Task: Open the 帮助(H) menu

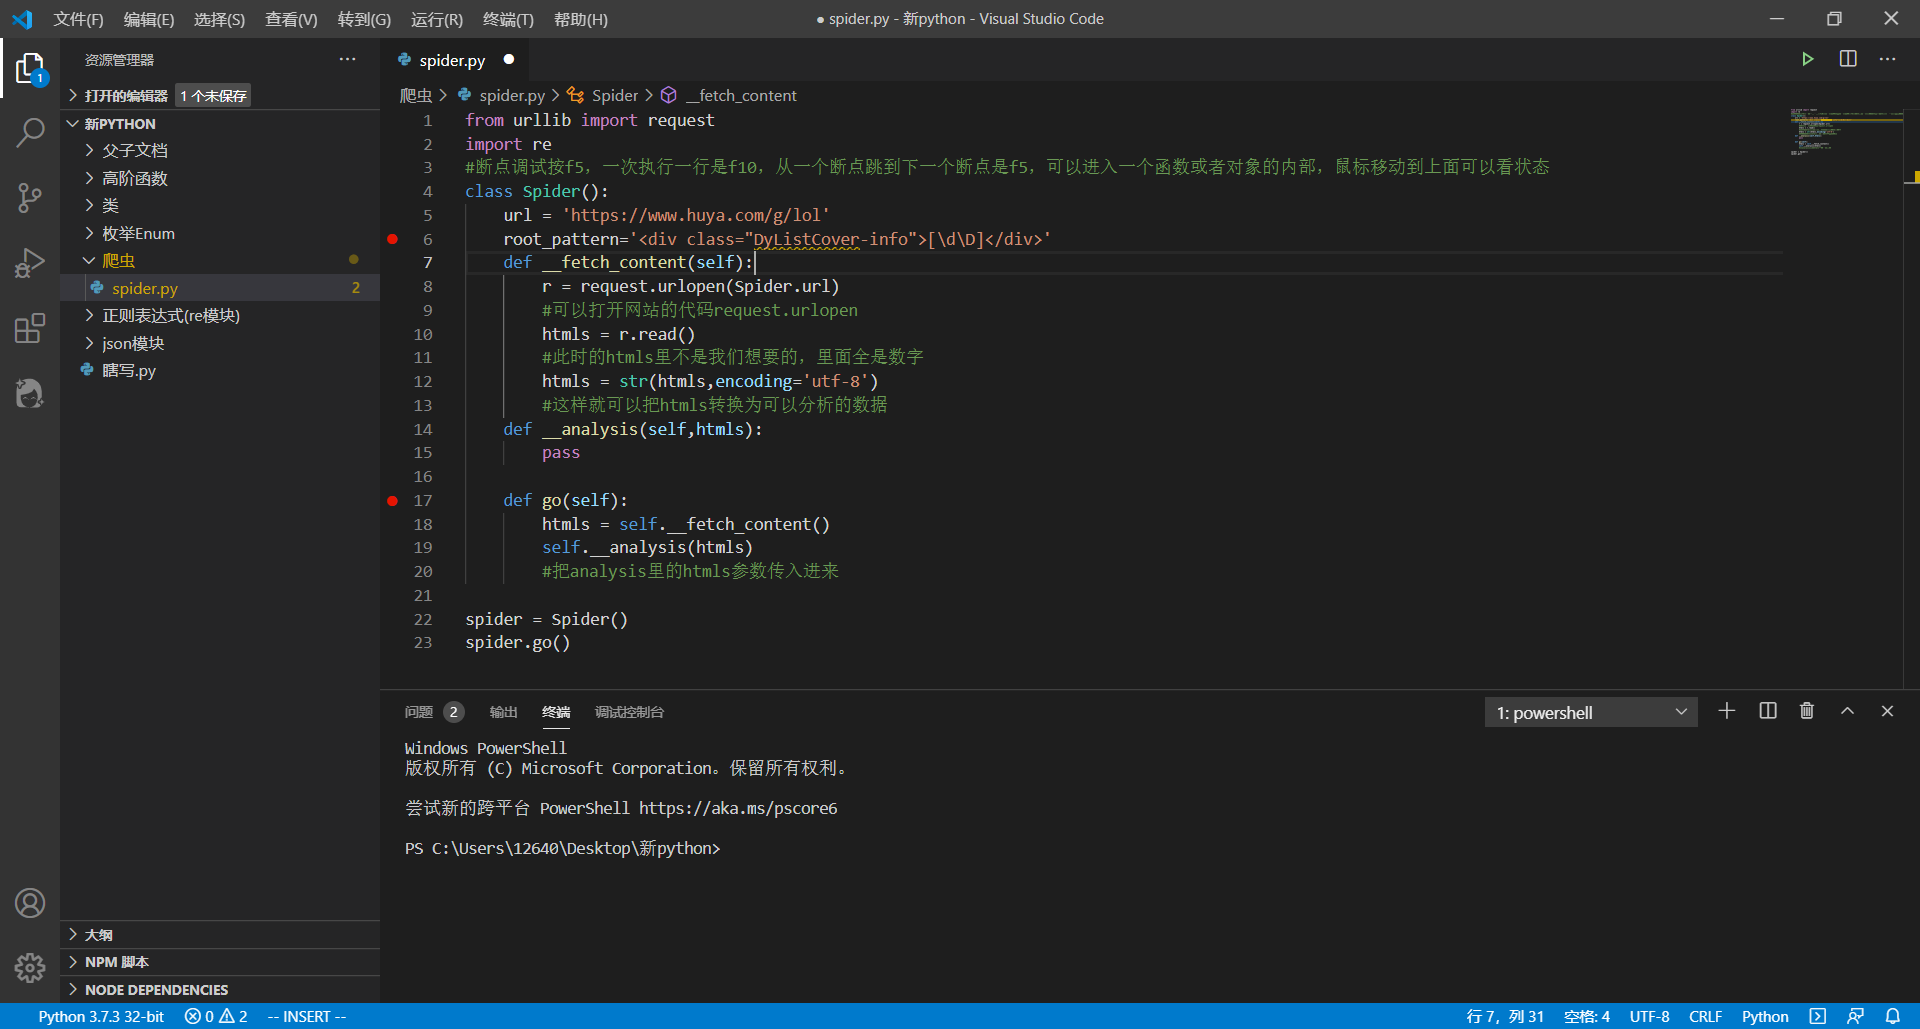Action: [580, 19]
